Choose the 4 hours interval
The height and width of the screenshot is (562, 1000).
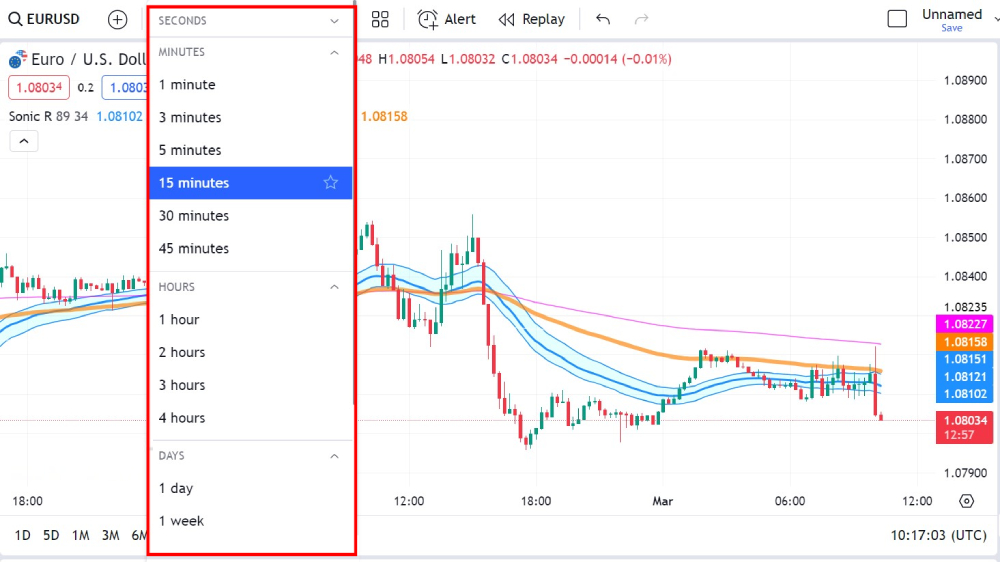click(182, 418)
